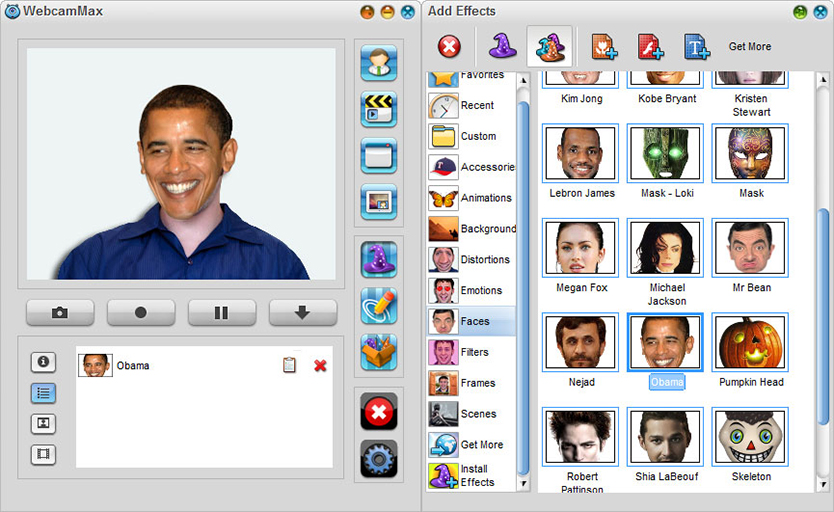Copy the Obama effect with clipboard icon
This screenshot has height=512, width=834.
[289, 365]
